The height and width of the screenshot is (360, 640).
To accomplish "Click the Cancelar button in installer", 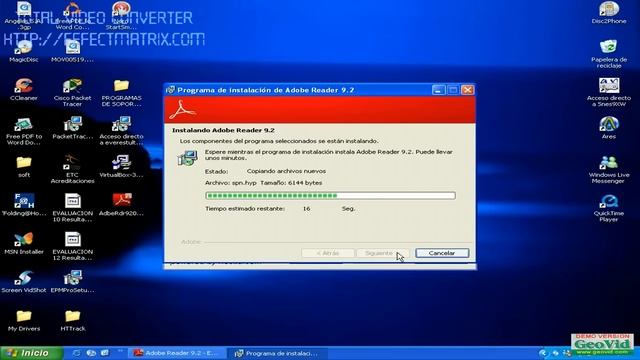I will pyautogui.click(x=442, y=253).
